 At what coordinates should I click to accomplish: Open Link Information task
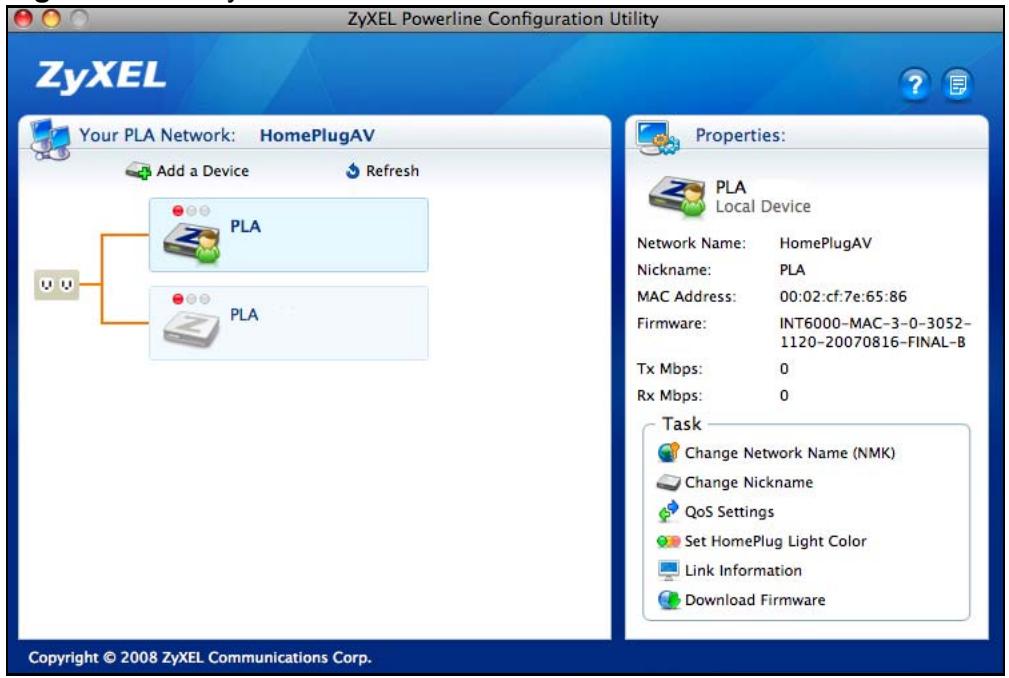pos(743,571)
